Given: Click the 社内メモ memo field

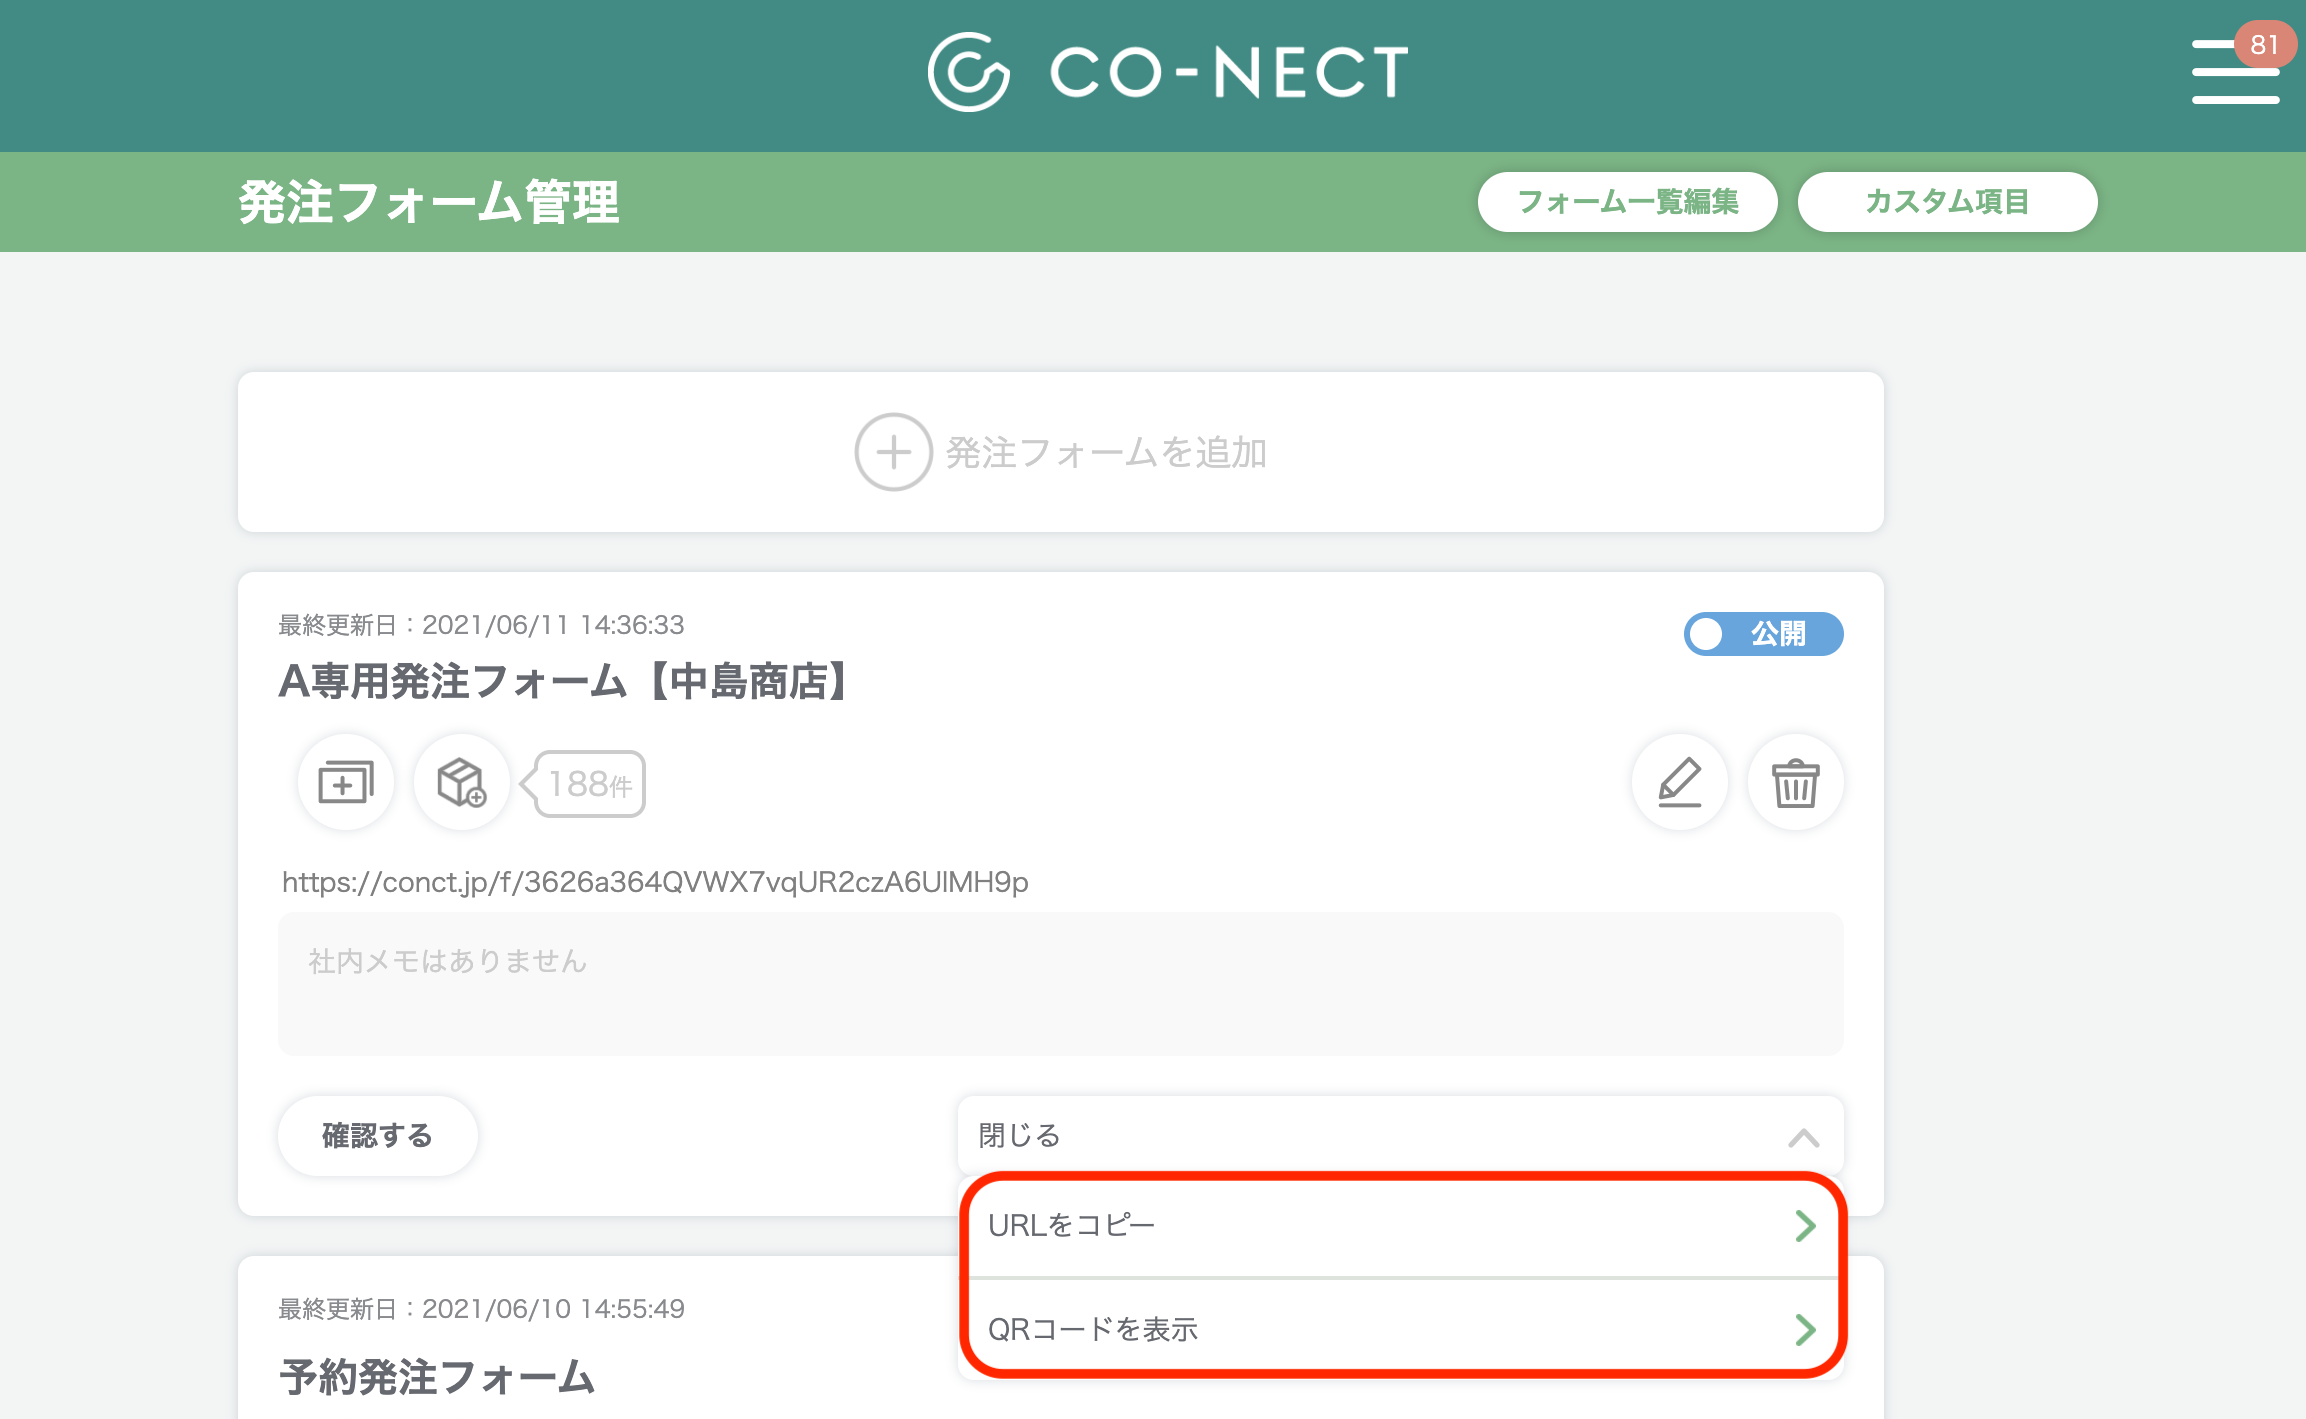Looking at the screenshot, I should (x=1060, y=984).
